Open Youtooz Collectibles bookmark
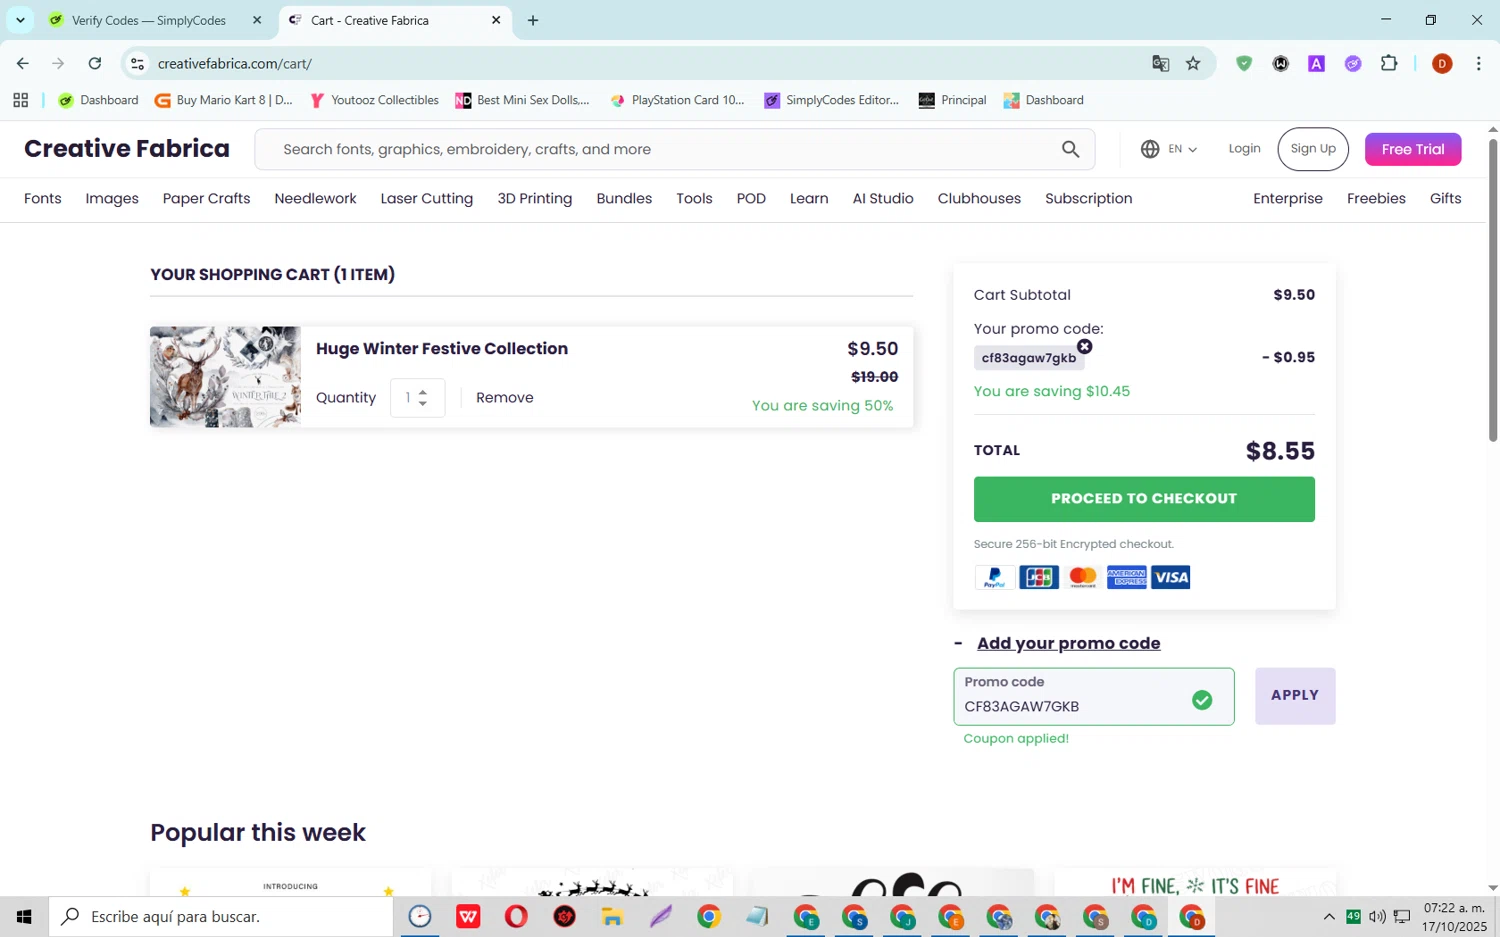Screen dimensions: 1500x937 375,100
